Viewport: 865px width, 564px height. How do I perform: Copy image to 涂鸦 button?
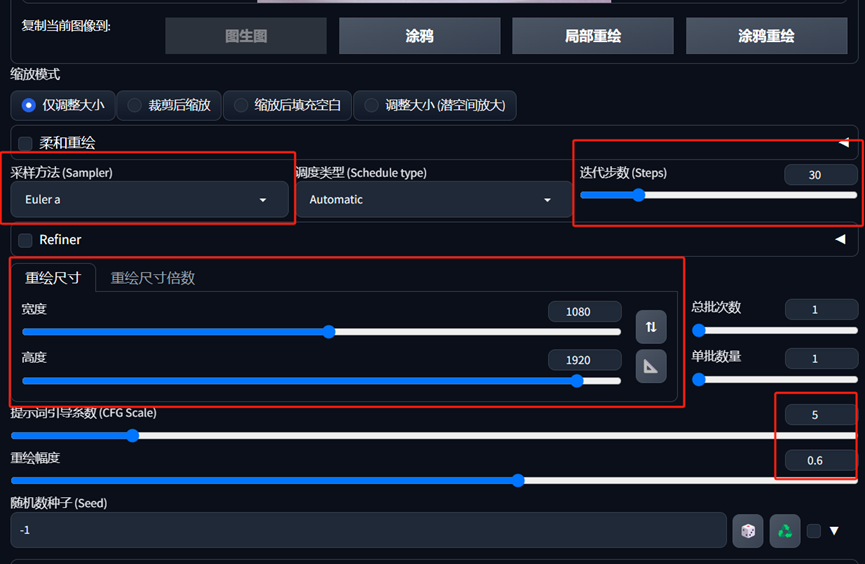(x=420, y=36)
